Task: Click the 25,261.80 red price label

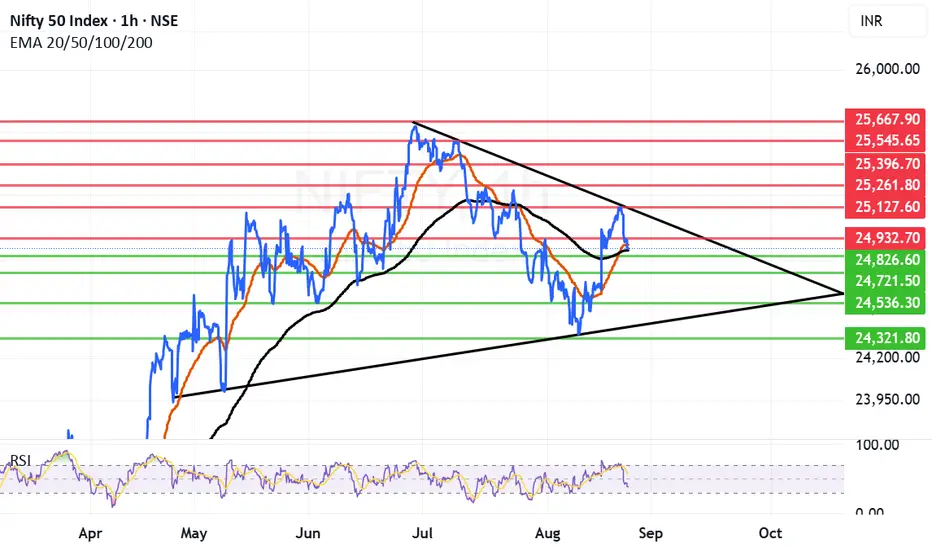Action: pos(887,185)
